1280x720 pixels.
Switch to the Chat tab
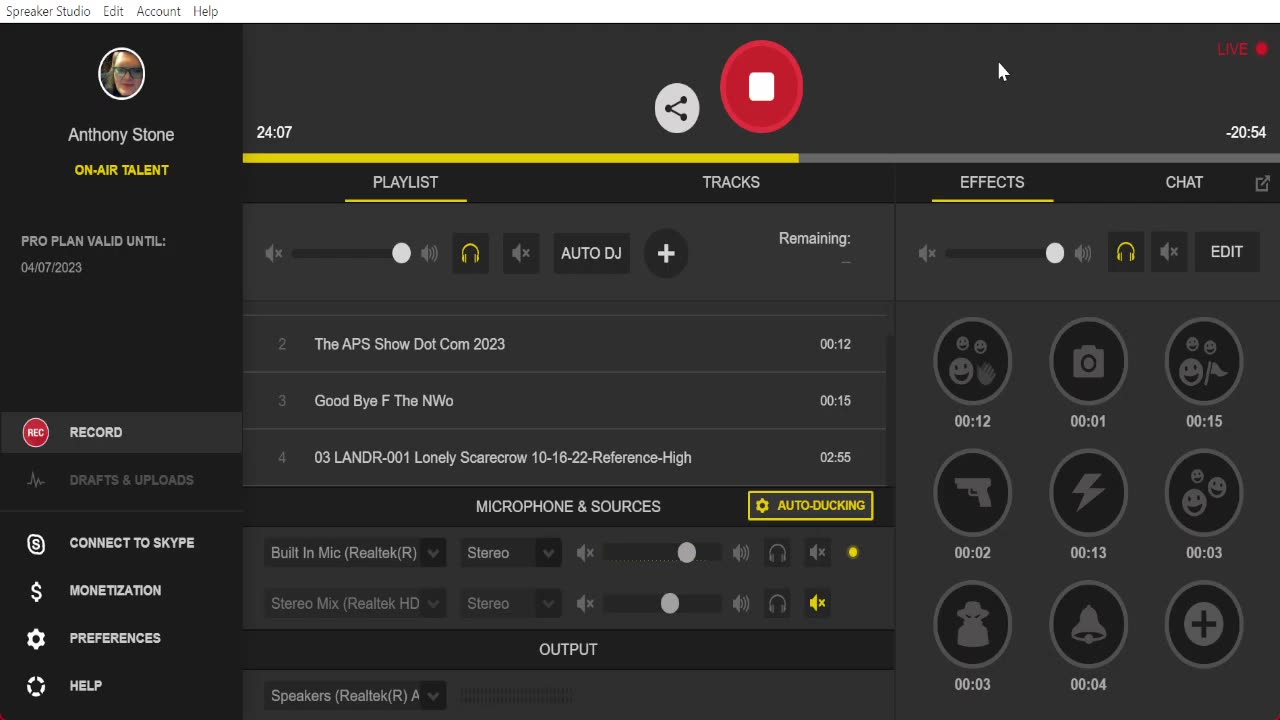1184,182
